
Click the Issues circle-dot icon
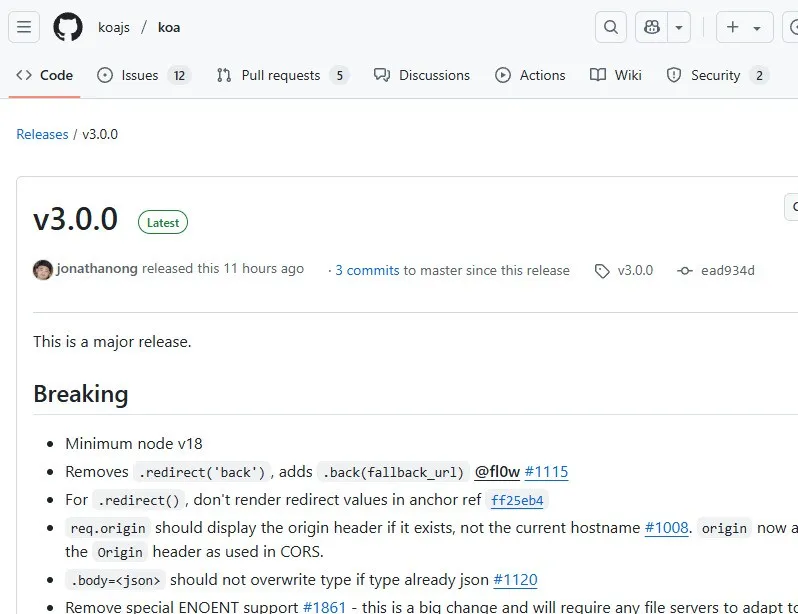pos(105,75)
